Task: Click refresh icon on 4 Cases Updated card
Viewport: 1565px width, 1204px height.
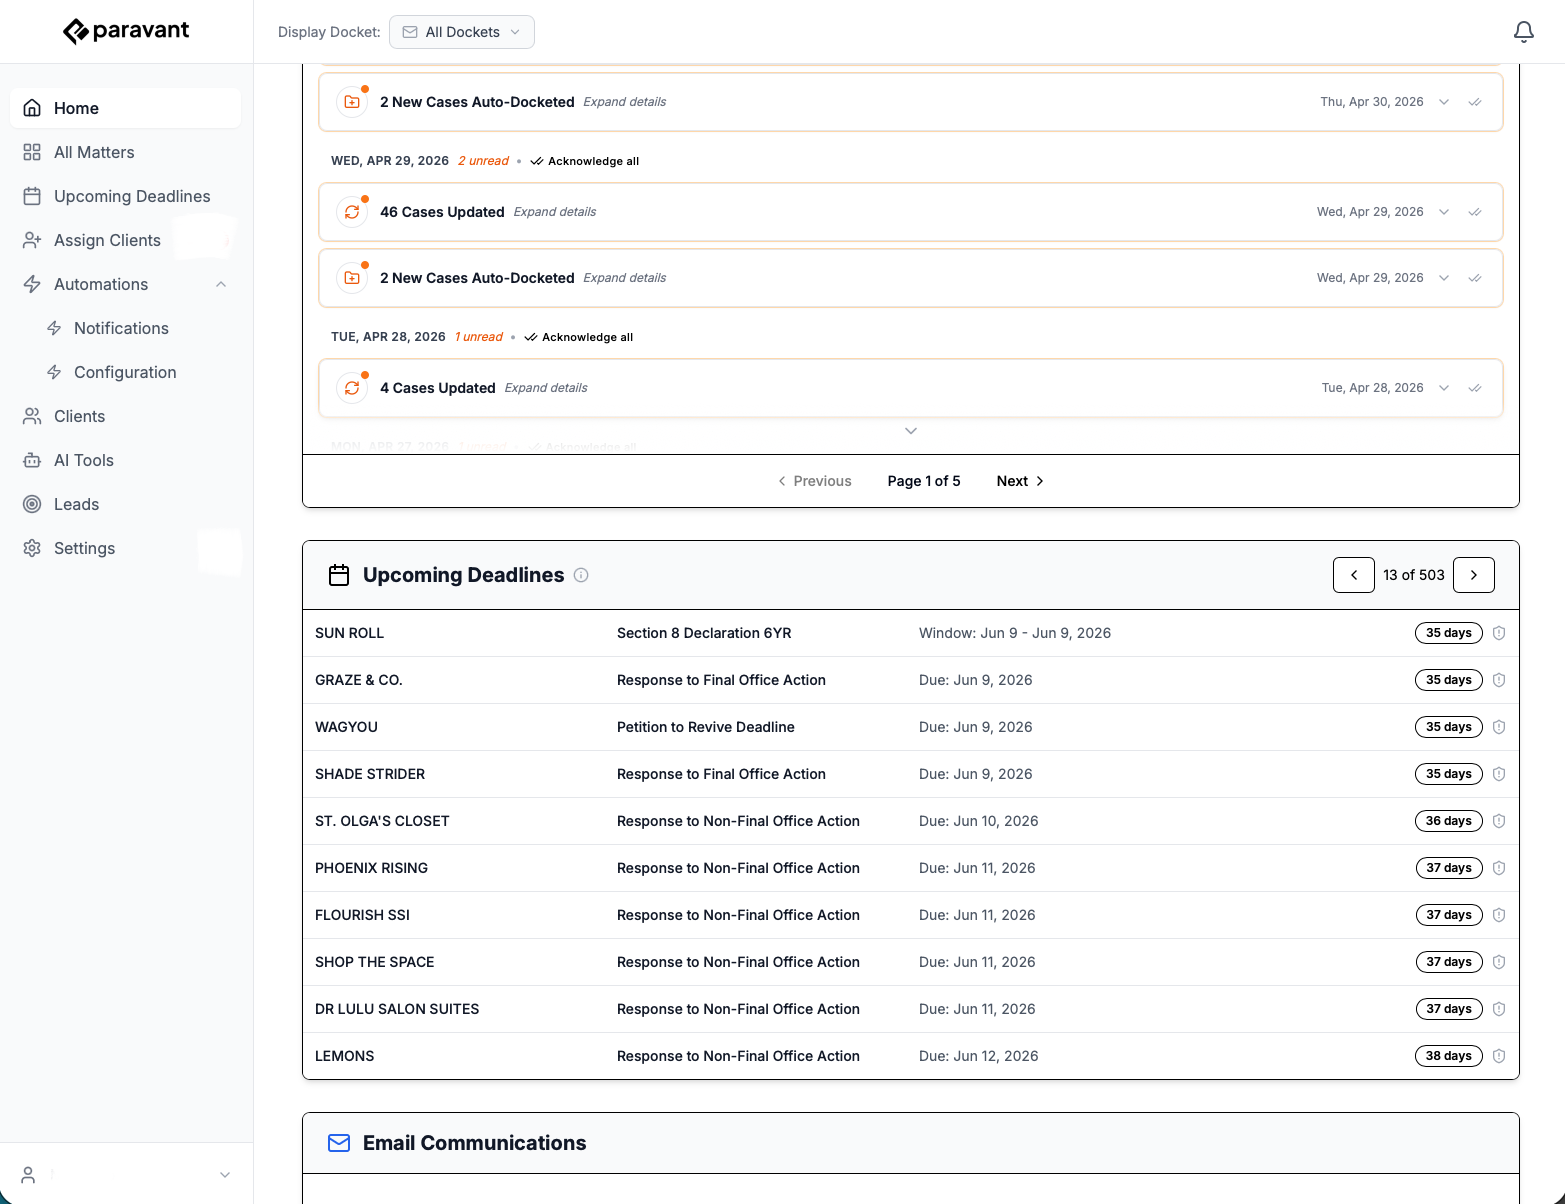Action: (x=352, y=388)
